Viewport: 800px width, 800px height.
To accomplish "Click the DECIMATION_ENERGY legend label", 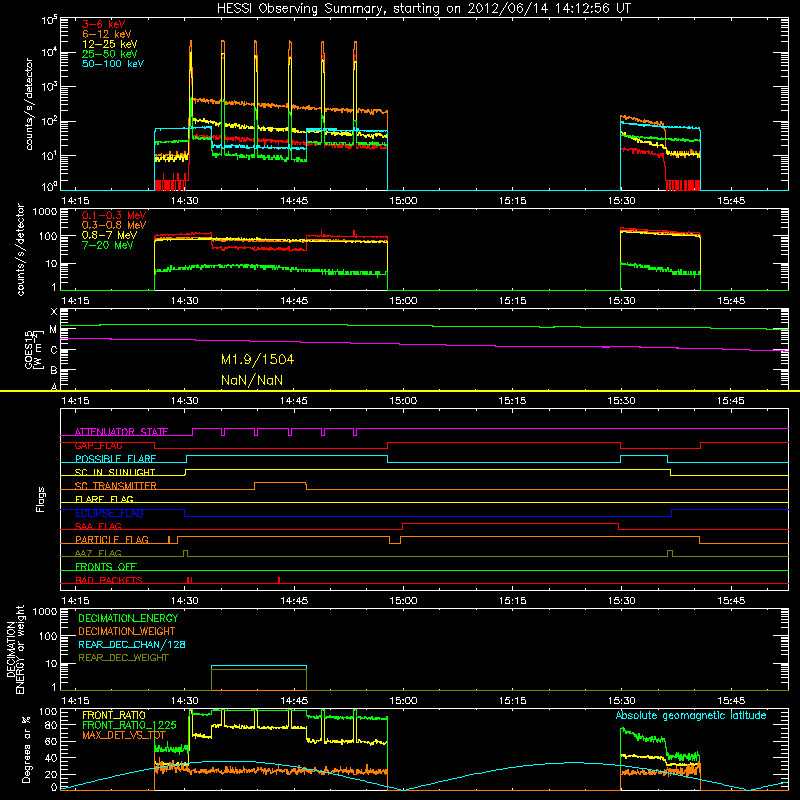I will 128,618.
